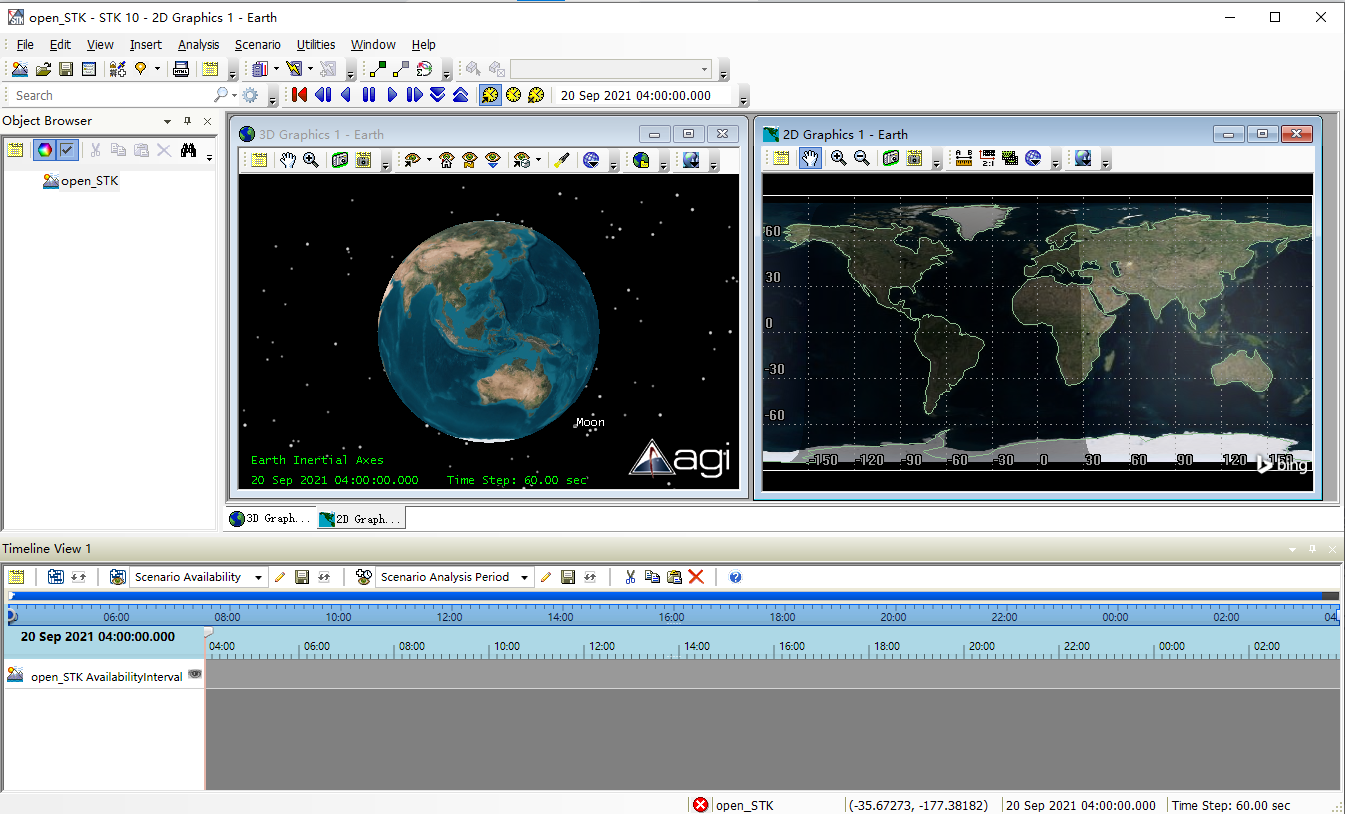
Task: Toggle the second clock animation mode
Action: pyautogui.click(x=513, y=95)
